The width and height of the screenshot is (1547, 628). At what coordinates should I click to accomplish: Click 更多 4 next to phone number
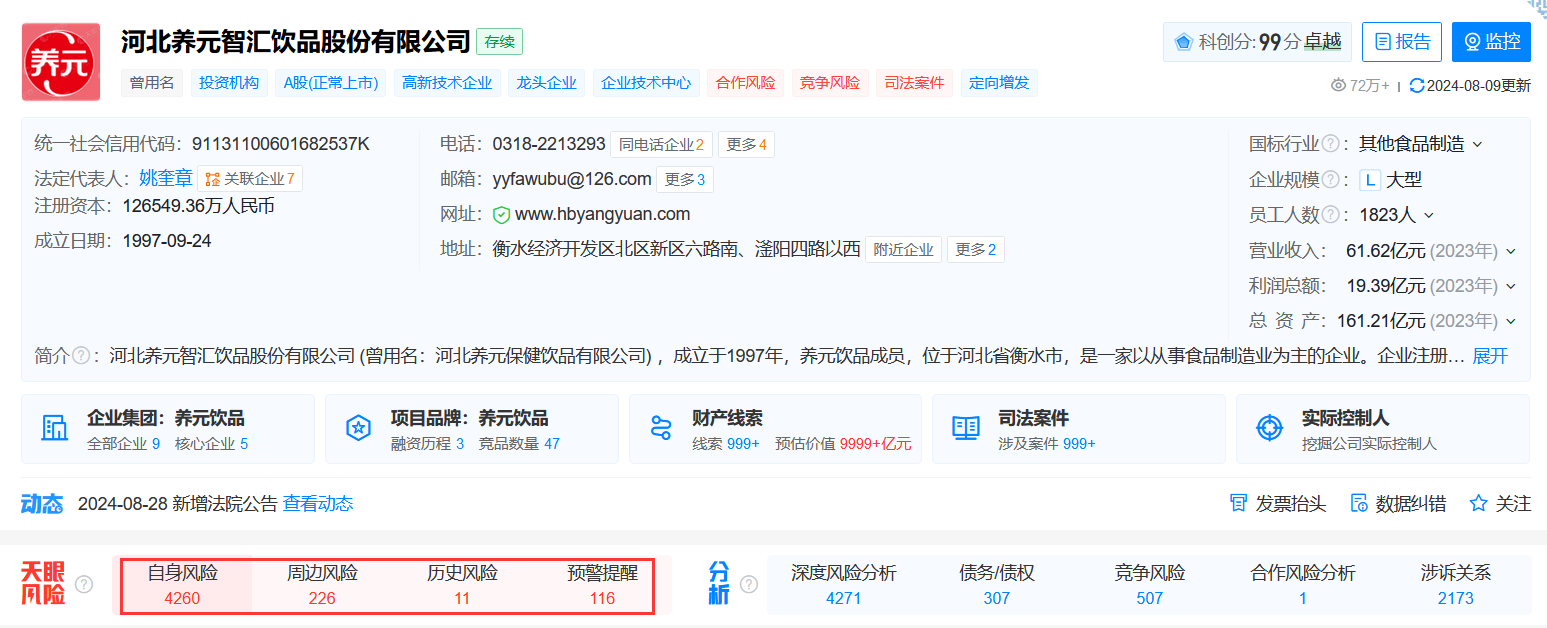coord(746,145)
